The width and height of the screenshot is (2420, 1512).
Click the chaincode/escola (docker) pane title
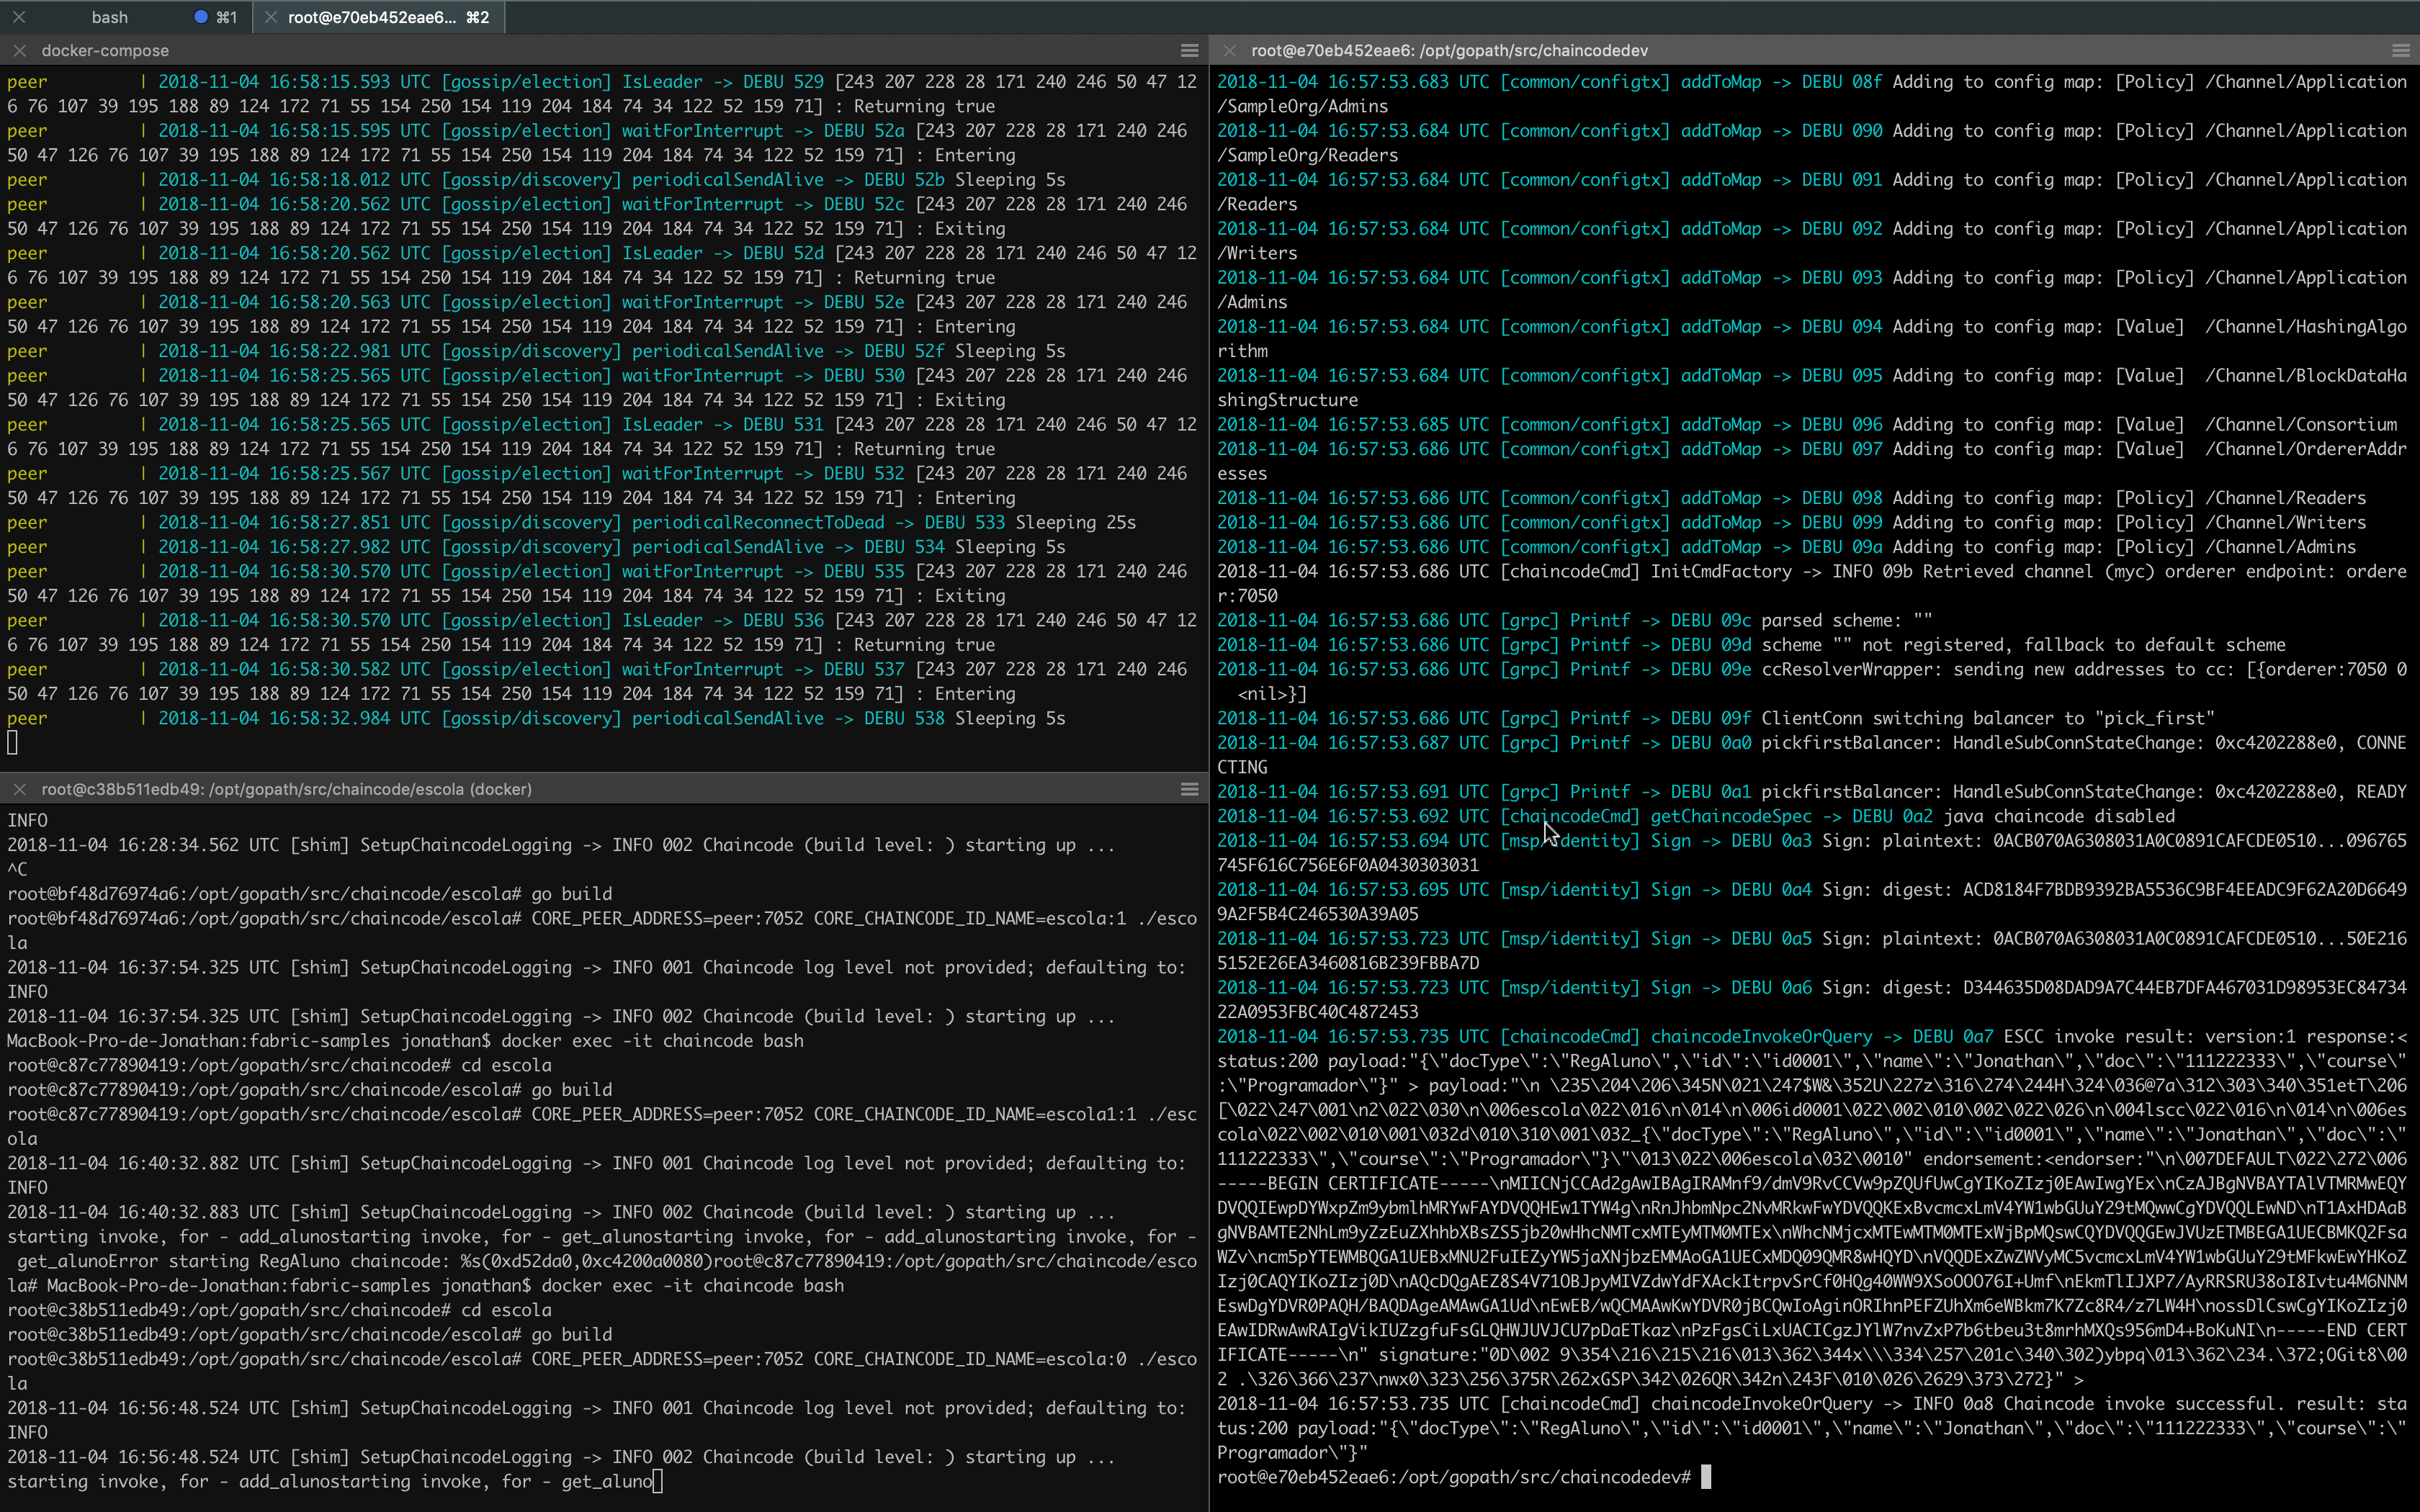(x=286, y=789)
